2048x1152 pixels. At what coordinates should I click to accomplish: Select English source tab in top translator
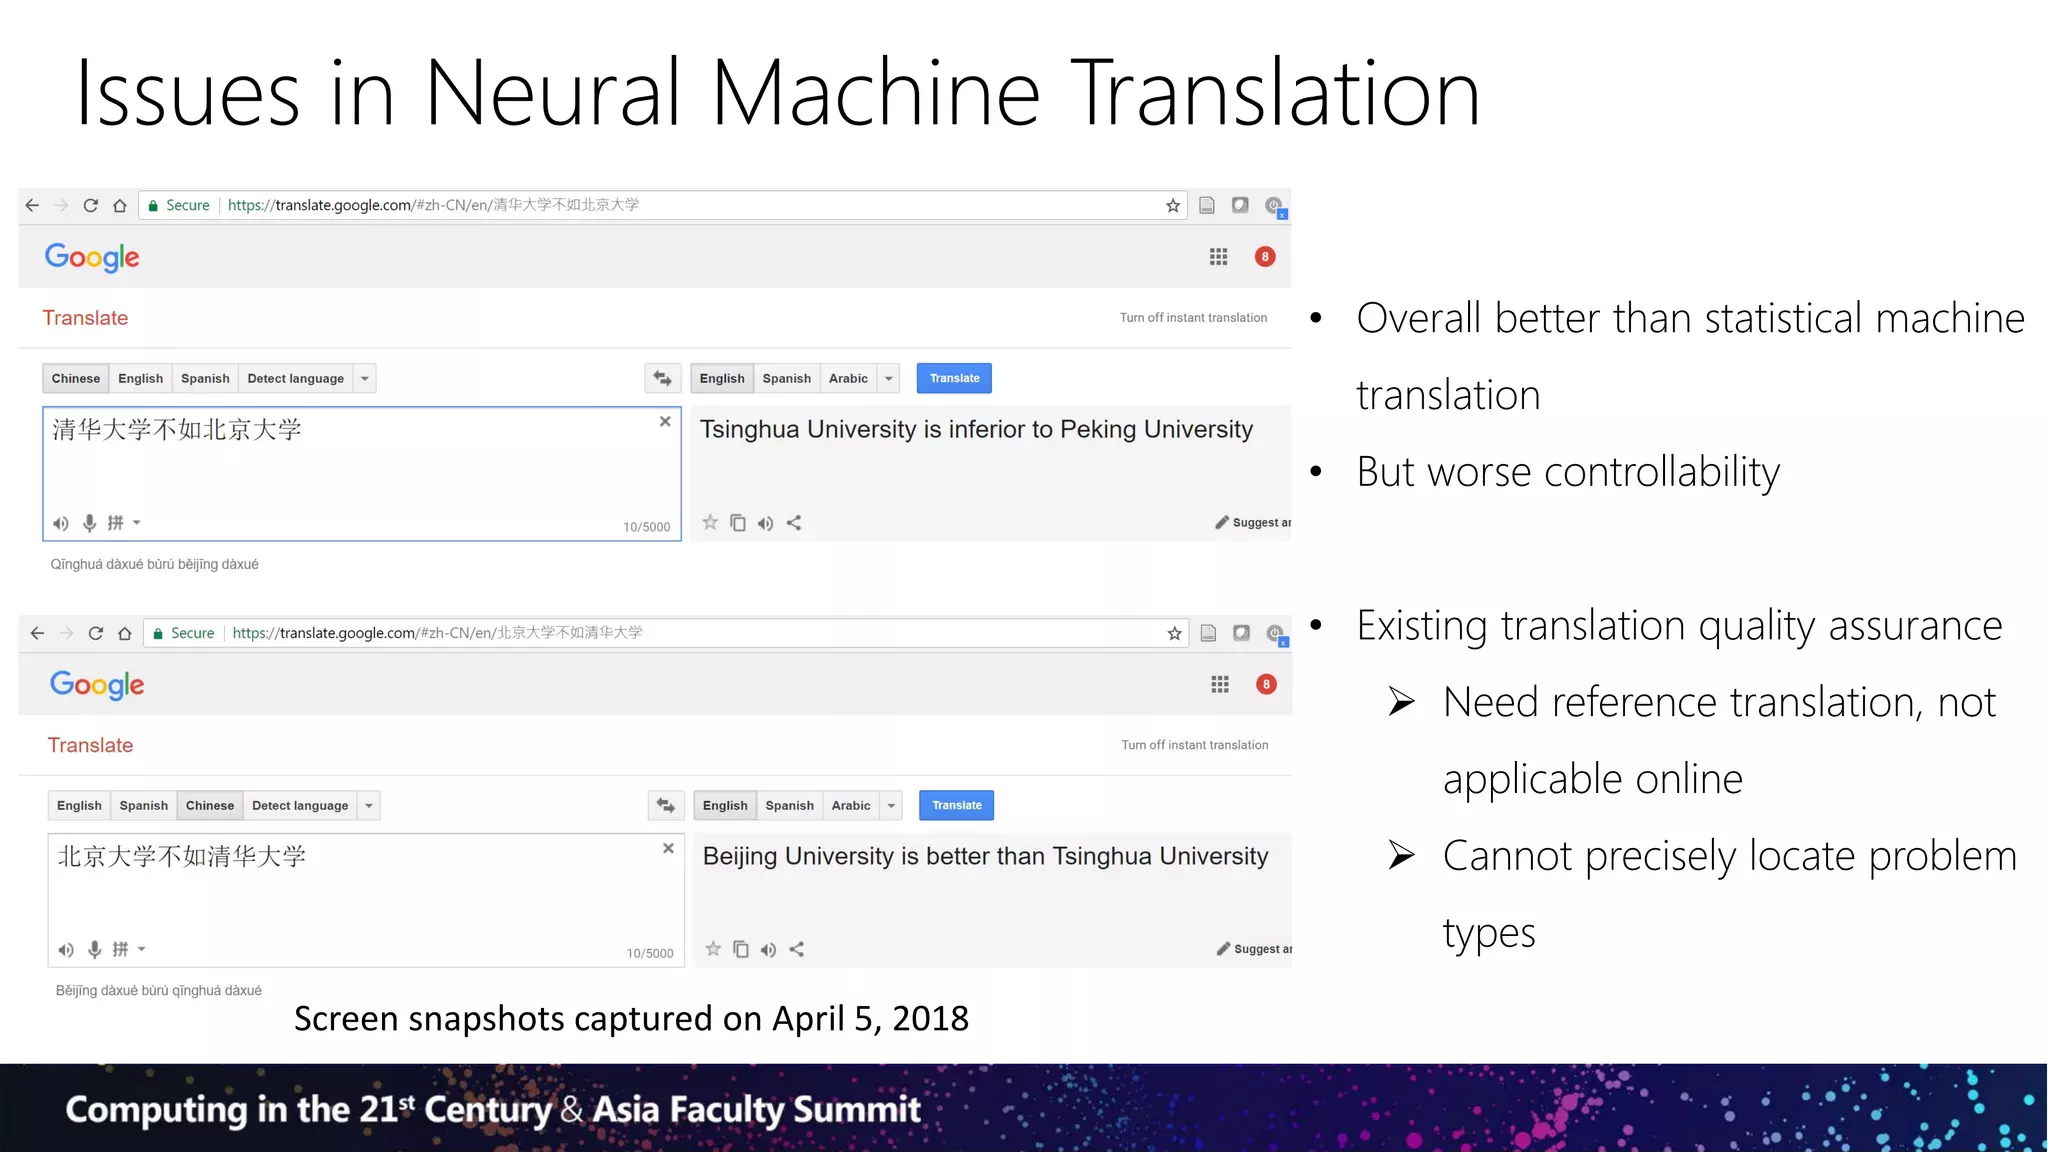tap(140, 378)
